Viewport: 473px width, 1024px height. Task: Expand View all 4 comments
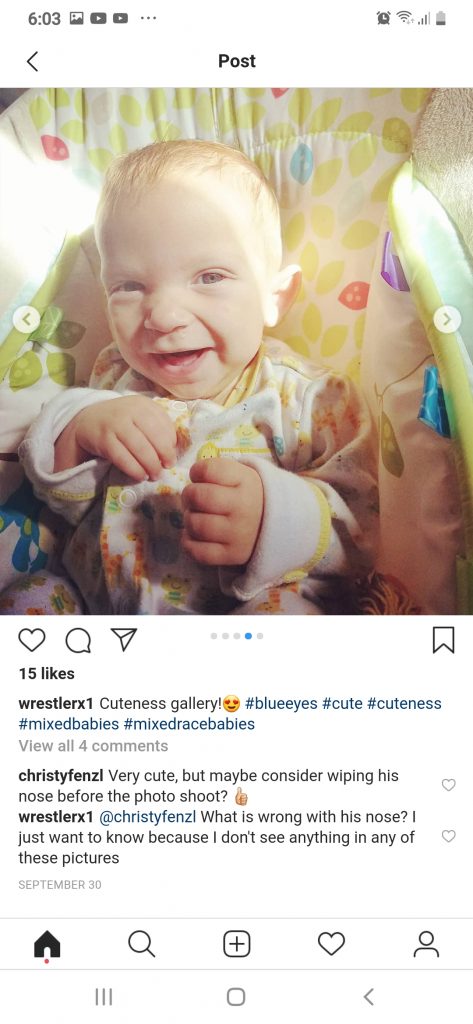click(x=93, y=746)
